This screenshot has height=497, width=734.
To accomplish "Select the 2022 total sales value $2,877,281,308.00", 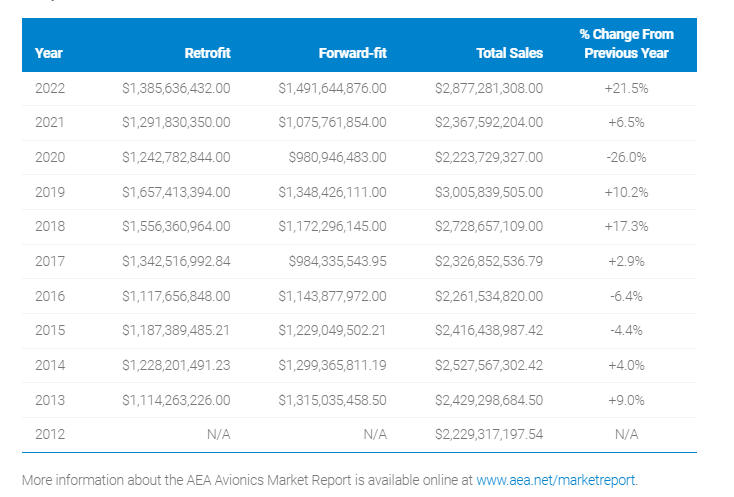I will click(489, 88).
